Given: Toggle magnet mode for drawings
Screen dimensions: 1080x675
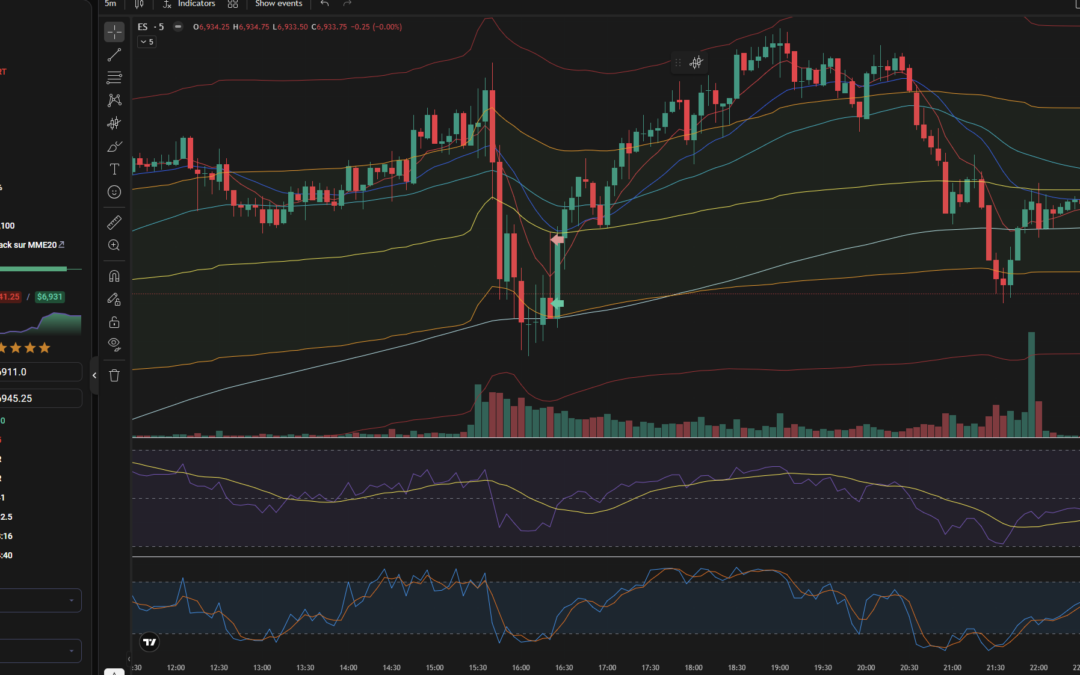Looking at the screenshot, I should point(114,276).
